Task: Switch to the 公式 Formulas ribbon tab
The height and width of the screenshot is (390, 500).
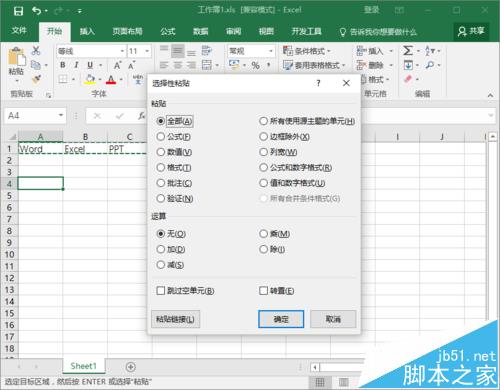Action: point(168,31)
